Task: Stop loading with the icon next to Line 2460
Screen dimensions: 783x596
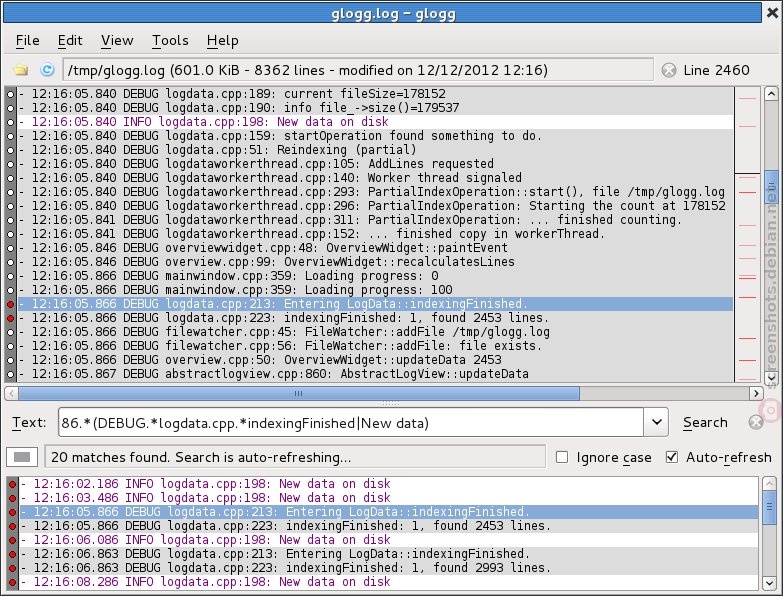Action: [x=669, y=70]
